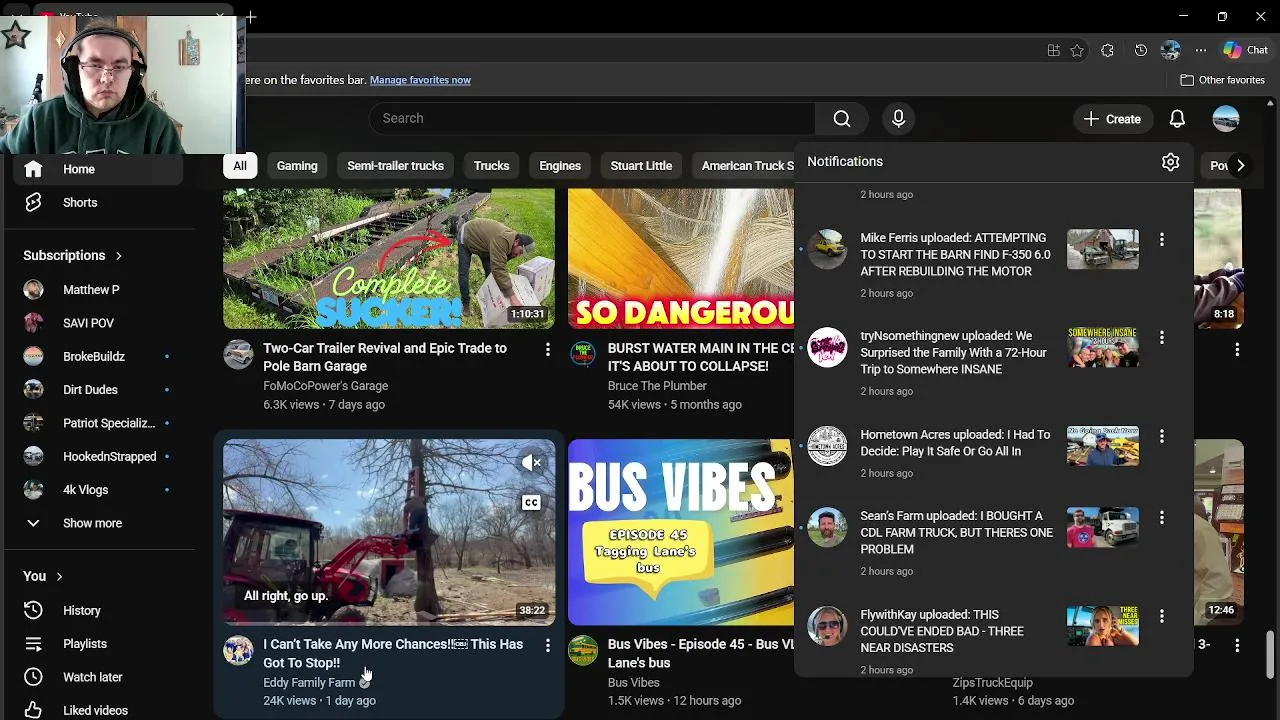
Task: Open Hometown Acres notification text
Action: (x=955, y=443)
